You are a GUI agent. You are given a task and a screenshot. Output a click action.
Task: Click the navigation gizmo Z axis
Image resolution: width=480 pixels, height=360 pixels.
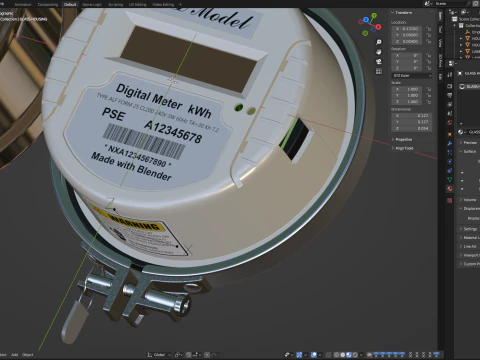pos(366,20)
